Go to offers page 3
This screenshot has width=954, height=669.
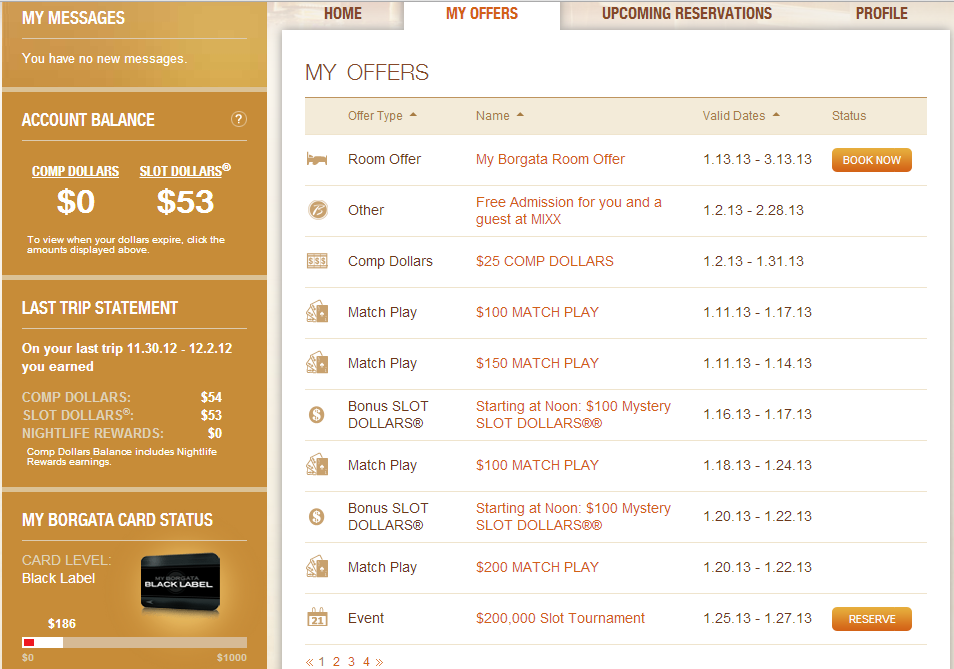[x=352, y=662]
